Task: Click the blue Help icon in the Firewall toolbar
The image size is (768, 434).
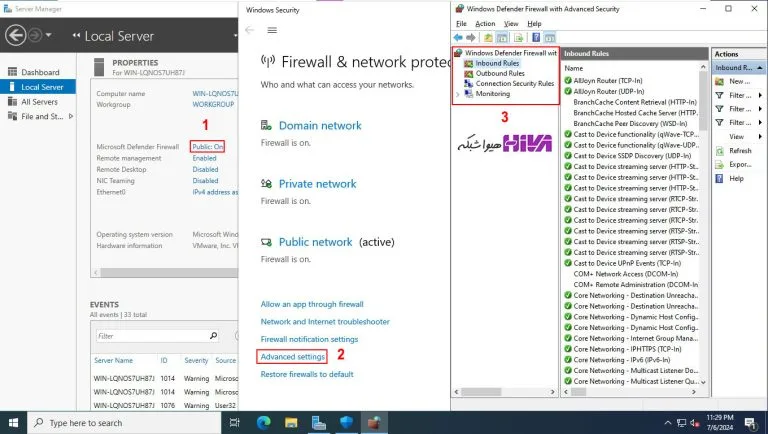Action: (536, 38)
